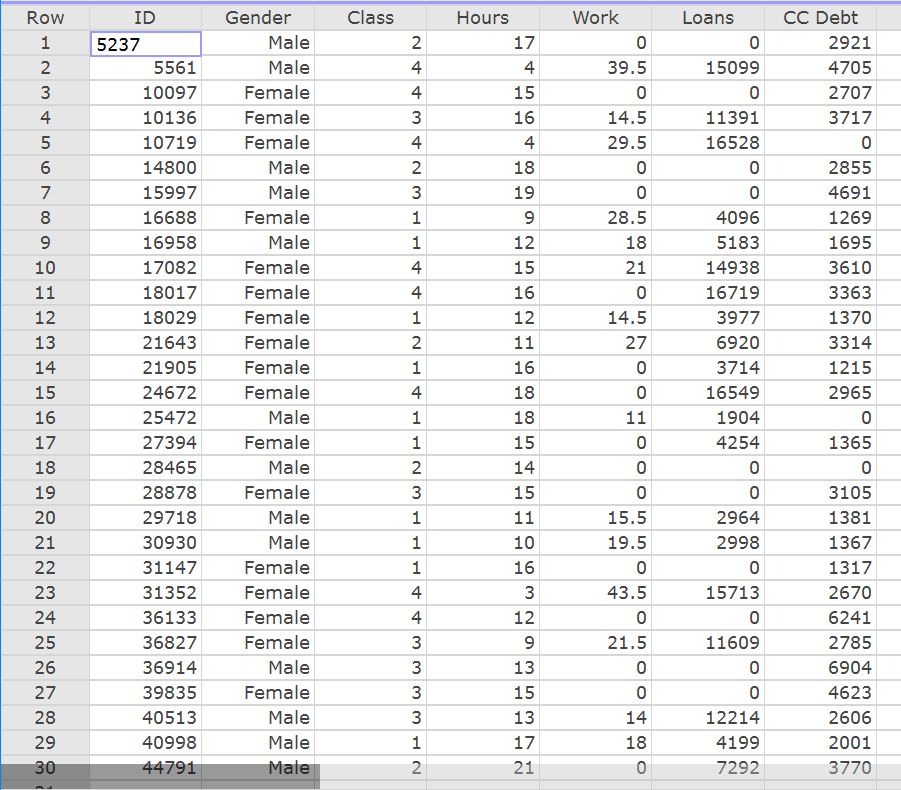Select the CC Debt cell showing 6241
Image resolution: width=901 pixels, height=790 pixels.
click(x=821, y=618)
